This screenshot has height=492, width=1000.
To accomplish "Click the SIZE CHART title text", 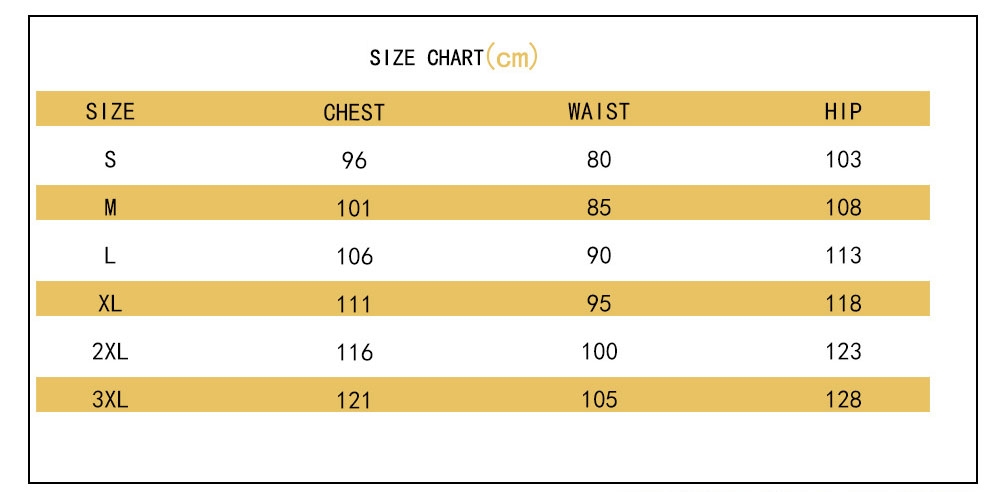I will tap(426, 58).
